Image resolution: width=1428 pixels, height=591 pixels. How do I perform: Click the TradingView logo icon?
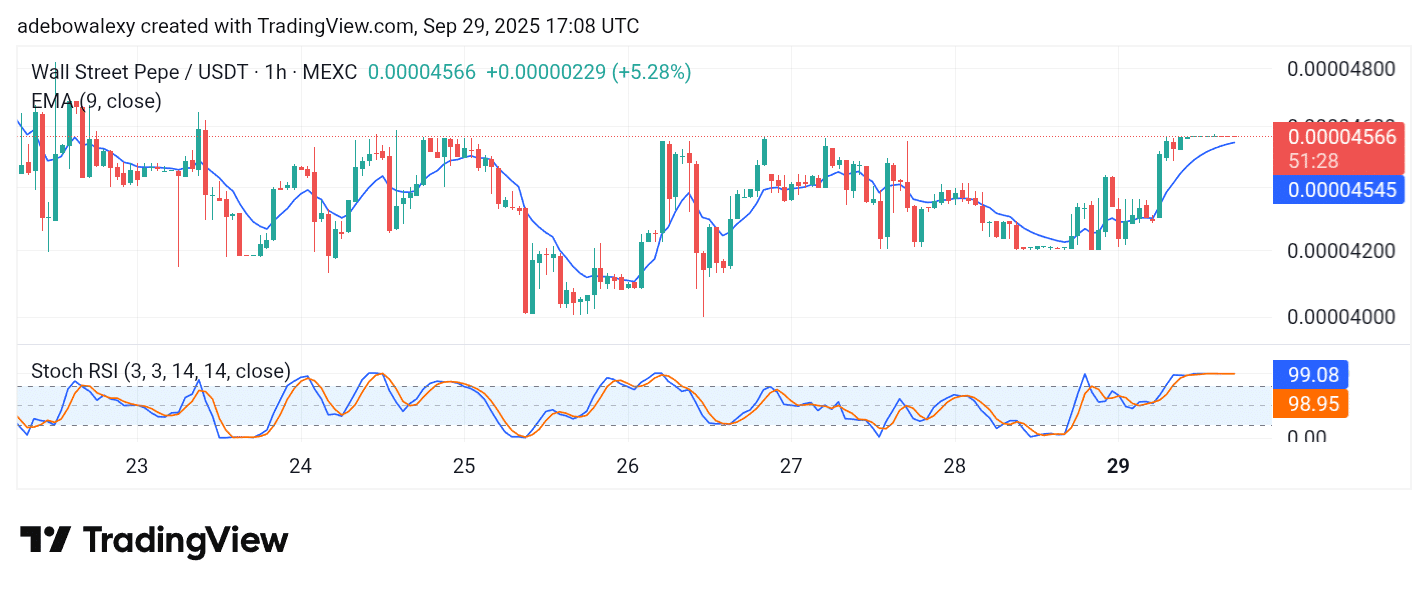tap(45, 540)
